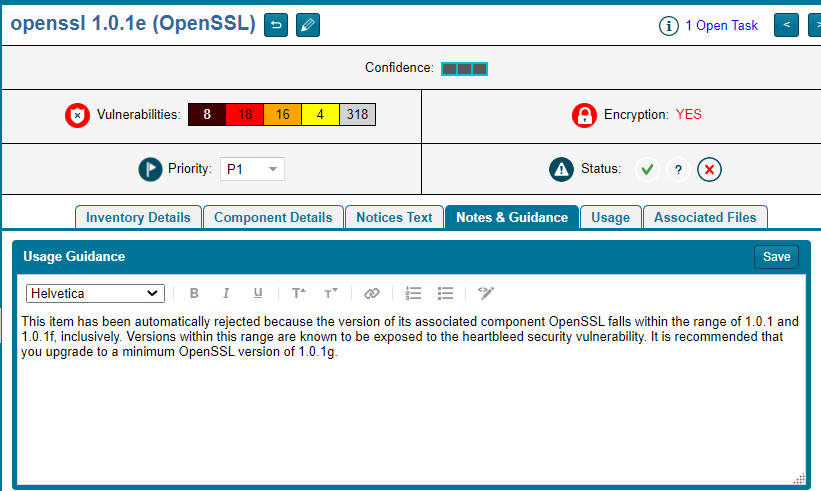Switch to Usage tab
Screen dimensions: 821x491
click(x=611, y=217)
